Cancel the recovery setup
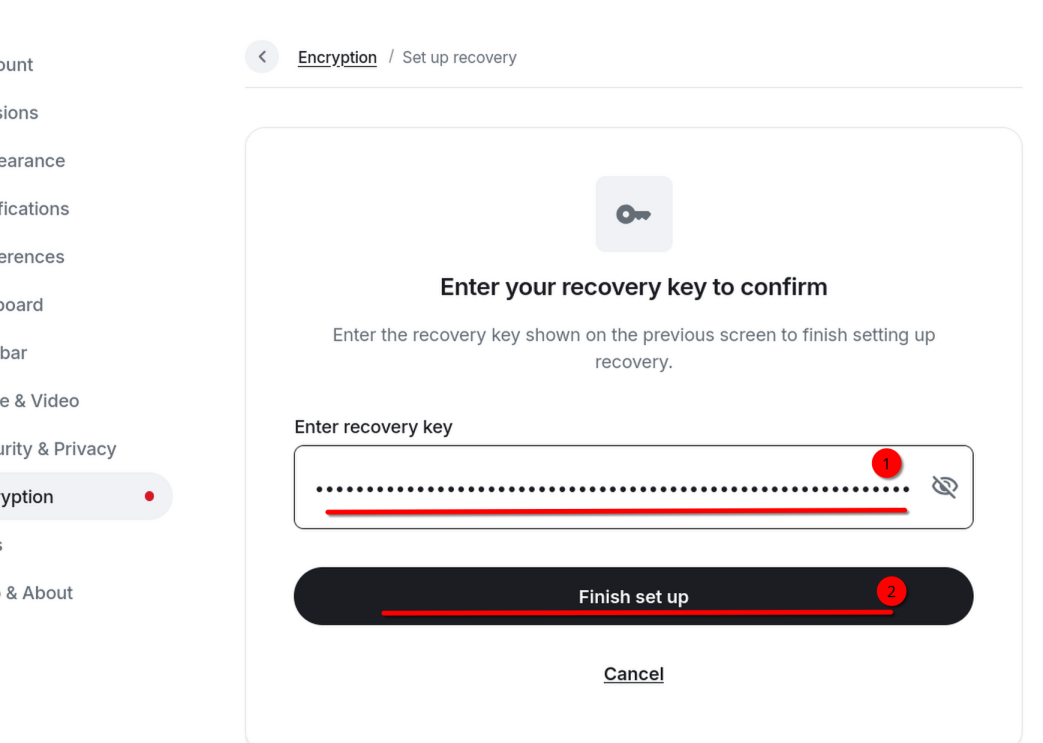The height and width of the screenshot is (743, 1043). click(634, 674)
